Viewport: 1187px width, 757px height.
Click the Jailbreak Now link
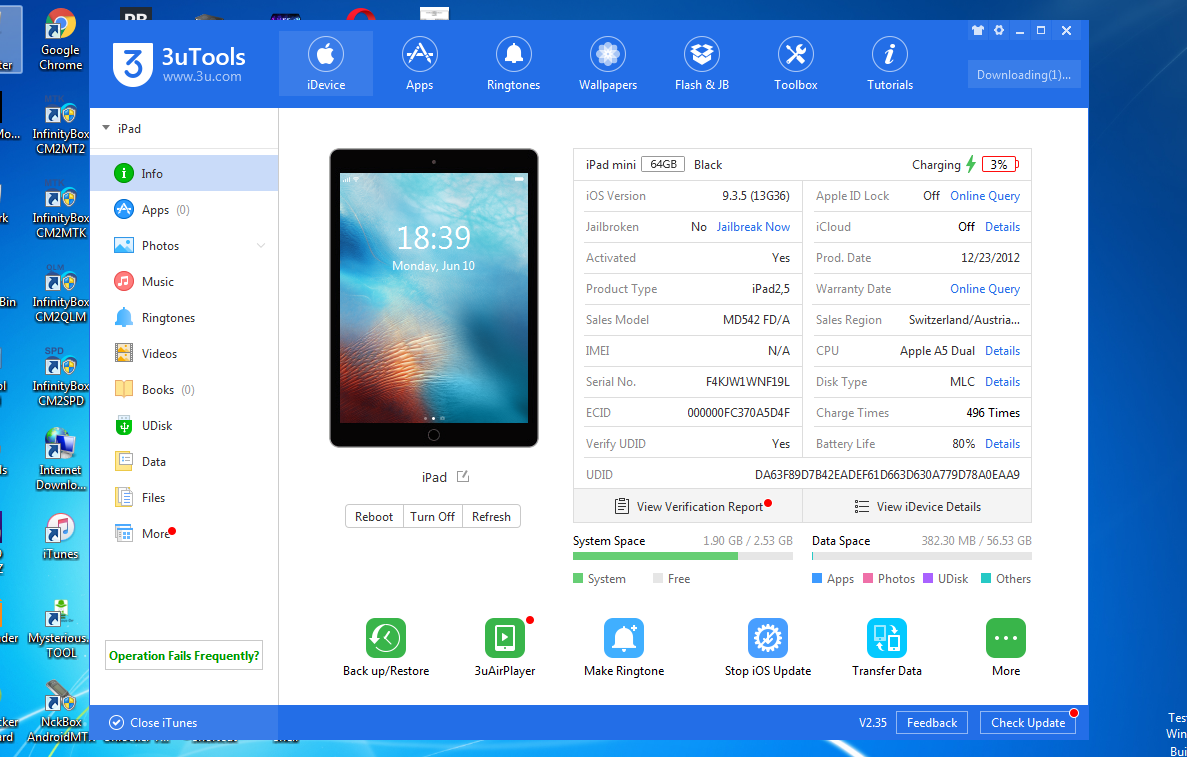click(753, 226)
